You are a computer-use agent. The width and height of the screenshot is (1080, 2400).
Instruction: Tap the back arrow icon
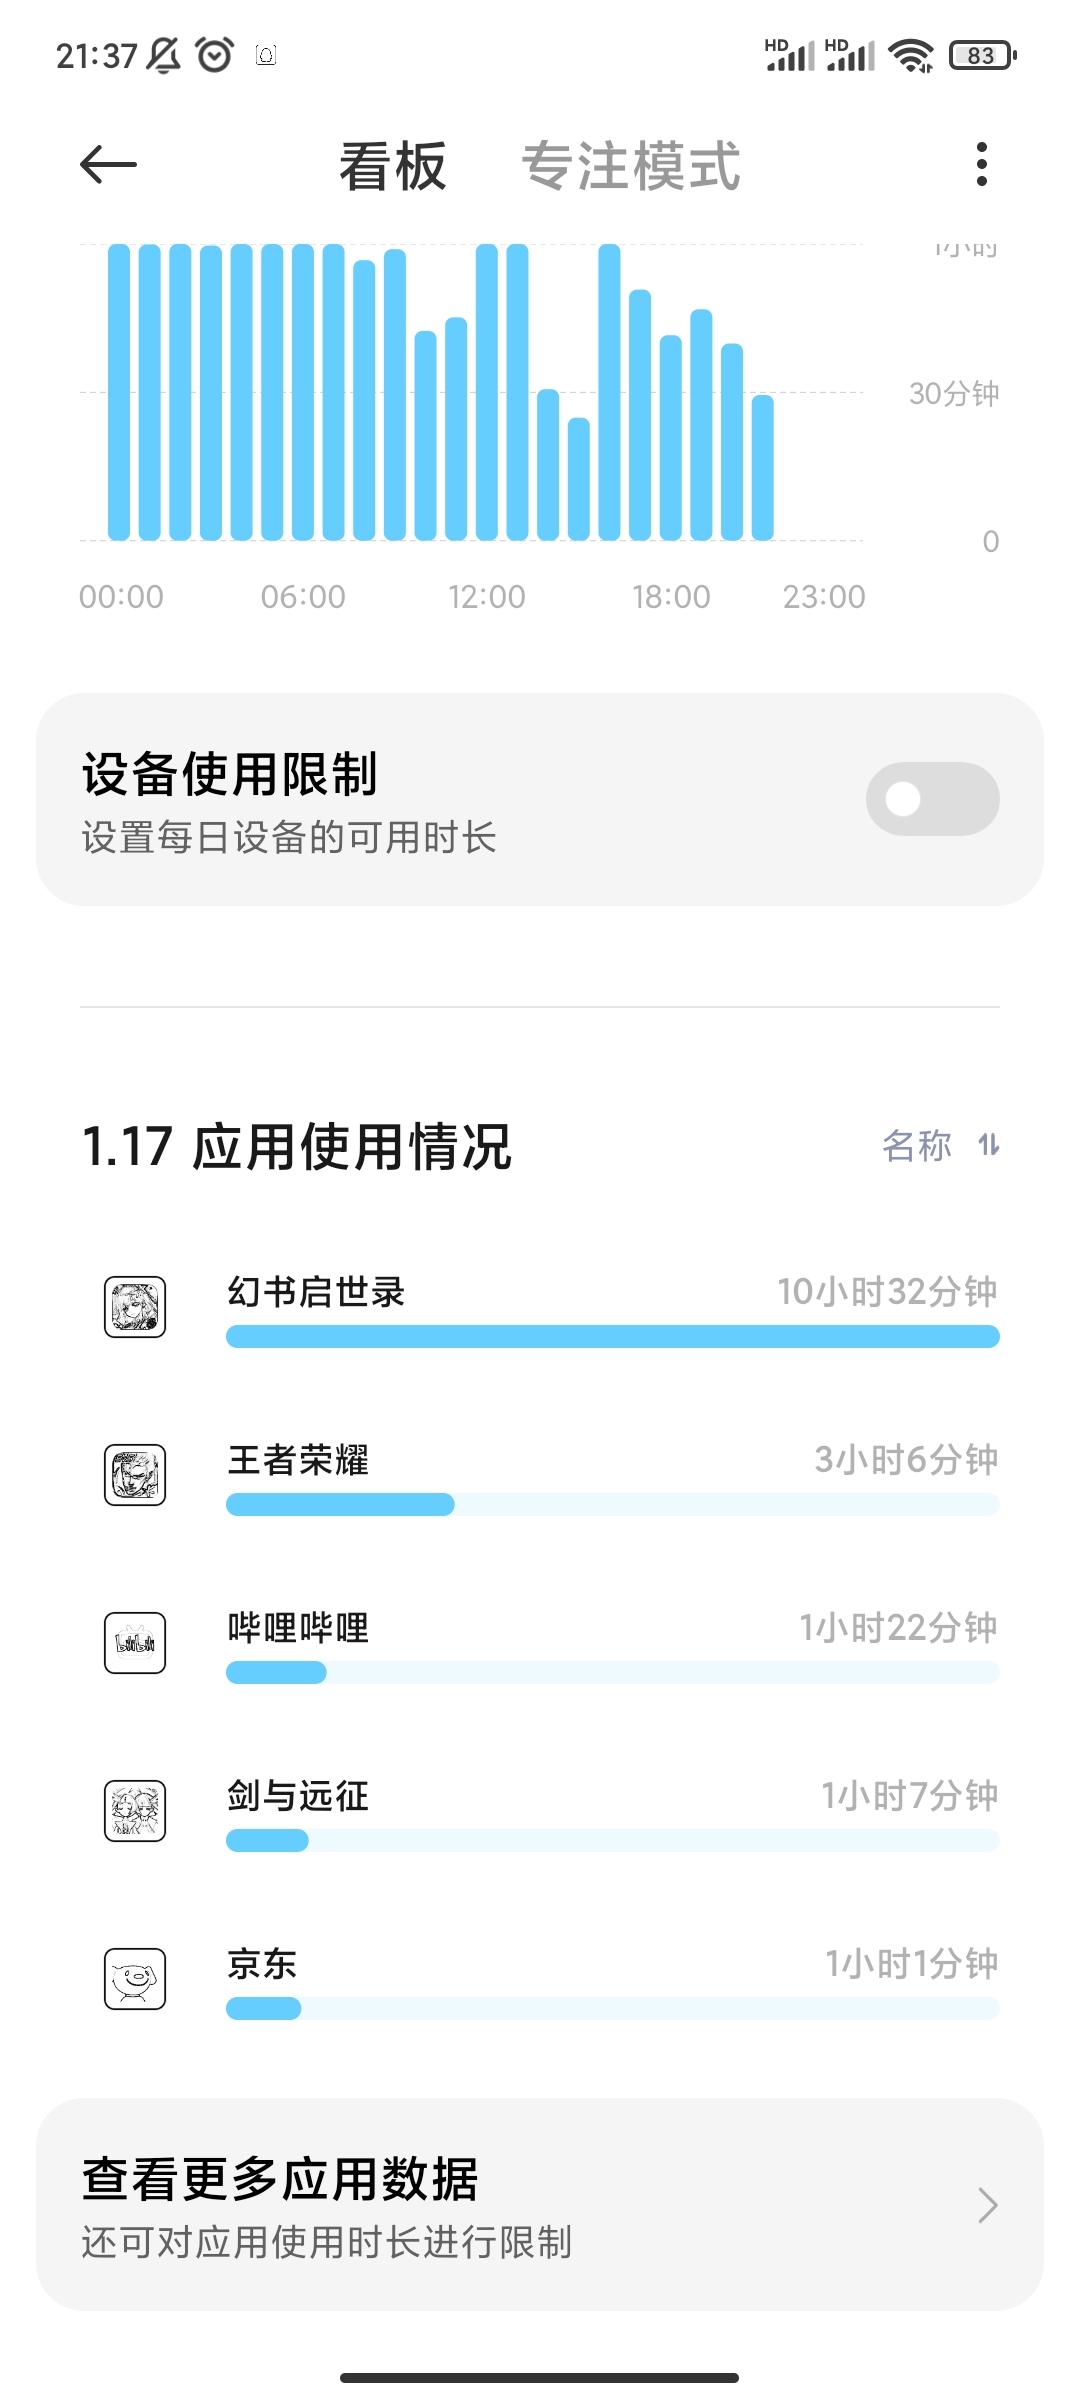(108, 165)
